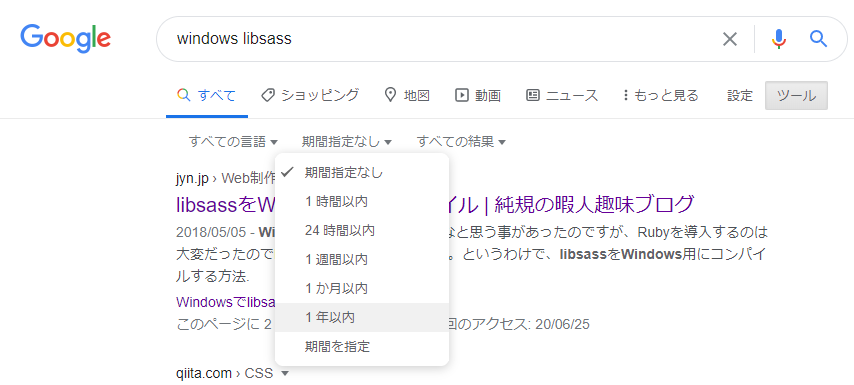The height and width of the screenshot is (385, 854).
Task: Switch to 動画 tab
Action: [478, 96]
